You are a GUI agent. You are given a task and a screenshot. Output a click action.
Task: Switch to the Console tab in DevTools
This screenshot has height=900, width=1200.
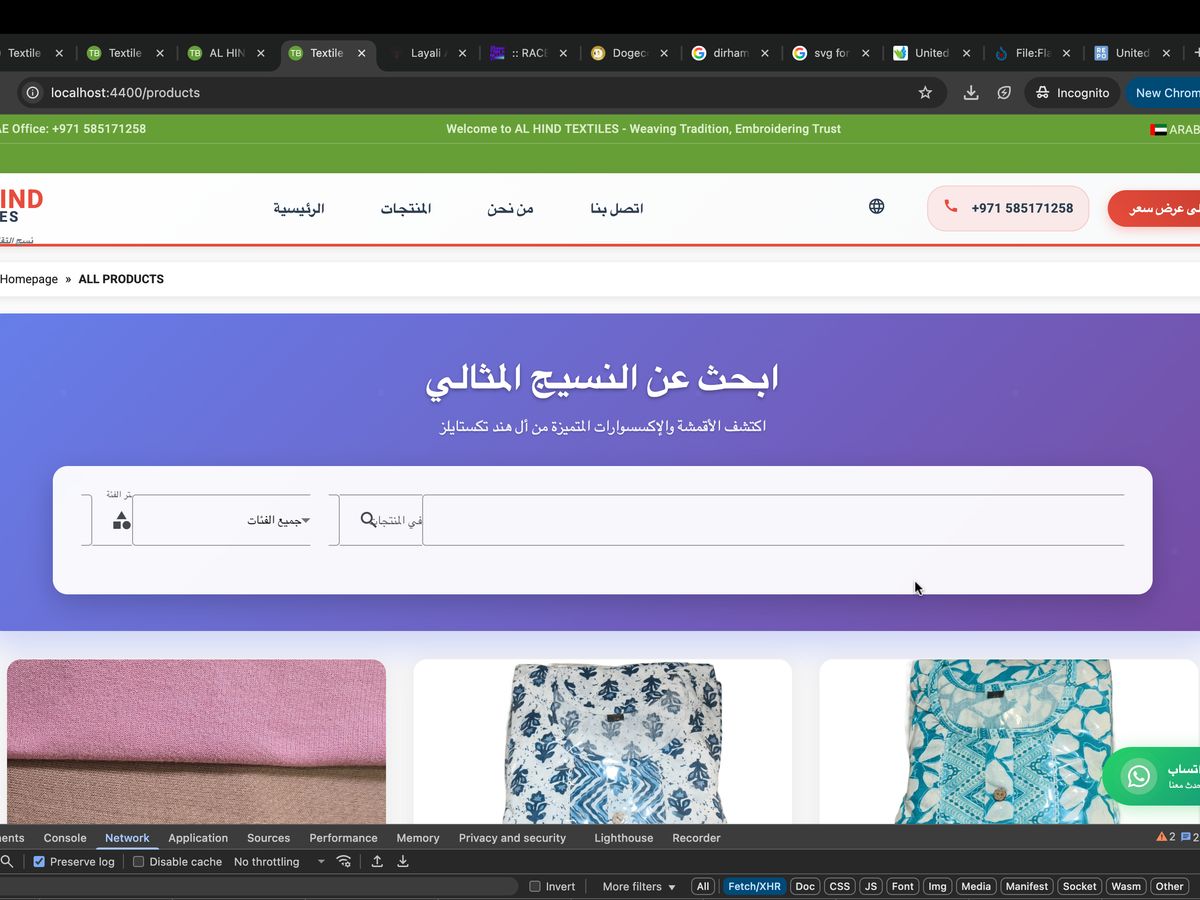click(64, 837)
